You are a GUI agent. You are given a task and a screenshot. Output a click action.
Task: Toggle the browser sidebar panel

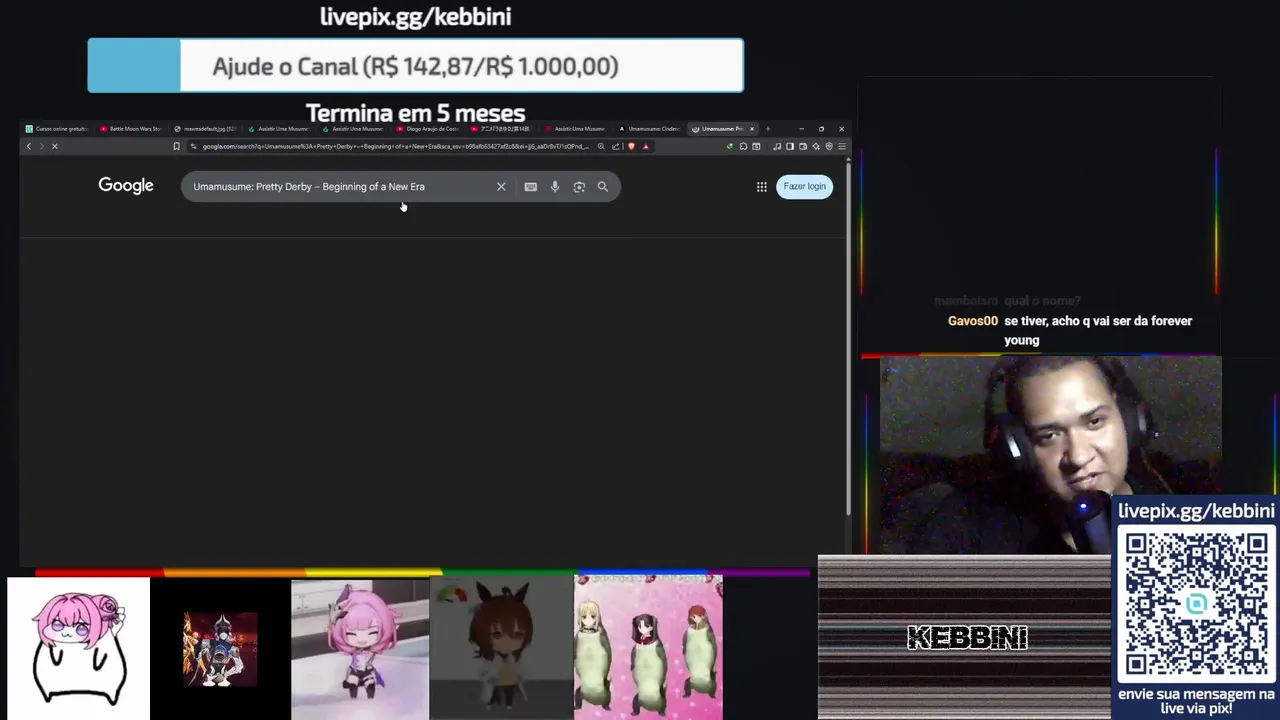[x=790, y=146]
